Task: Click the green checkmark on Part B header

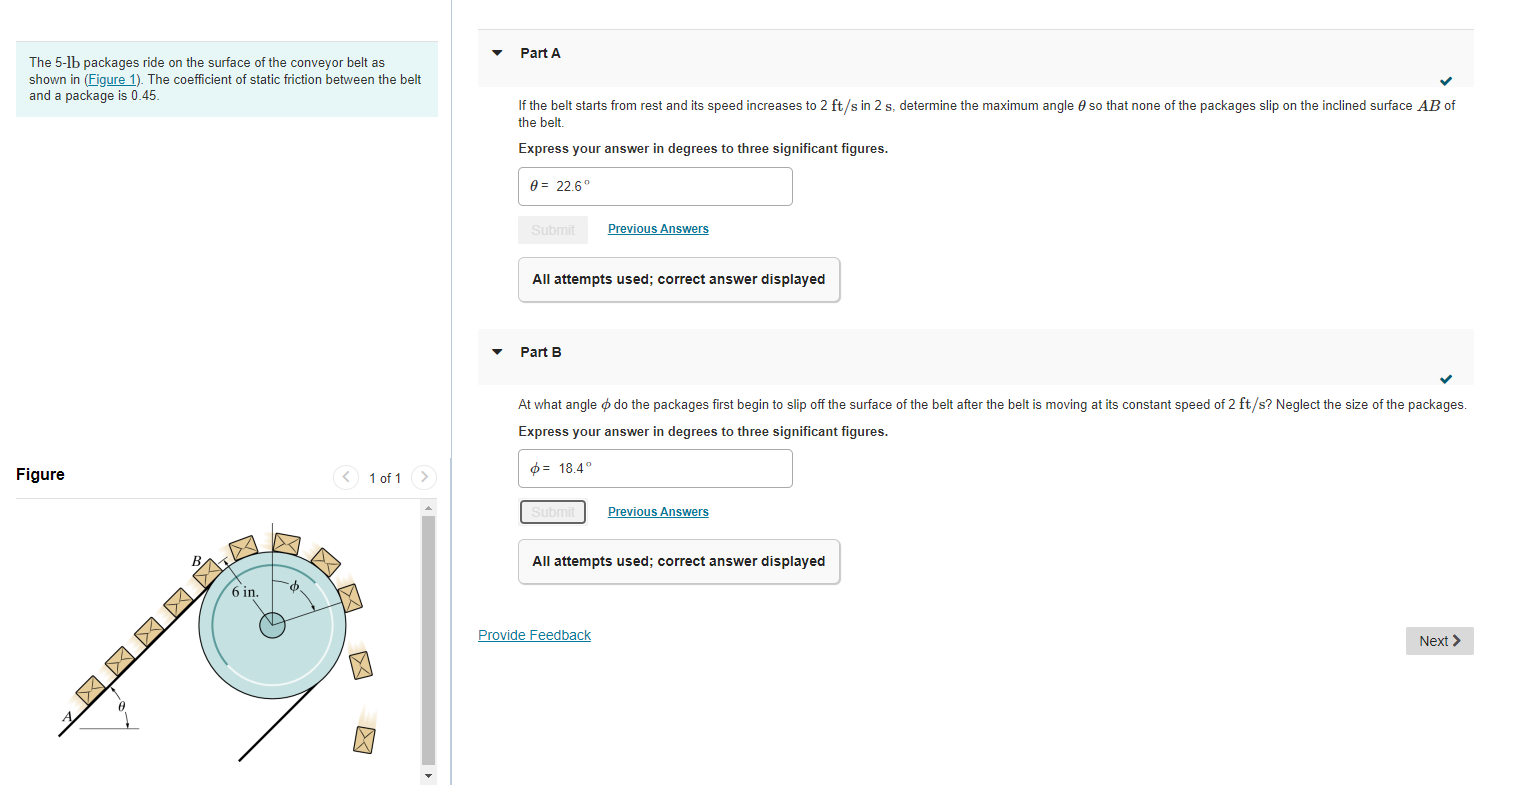Action: coord(1446,380)
